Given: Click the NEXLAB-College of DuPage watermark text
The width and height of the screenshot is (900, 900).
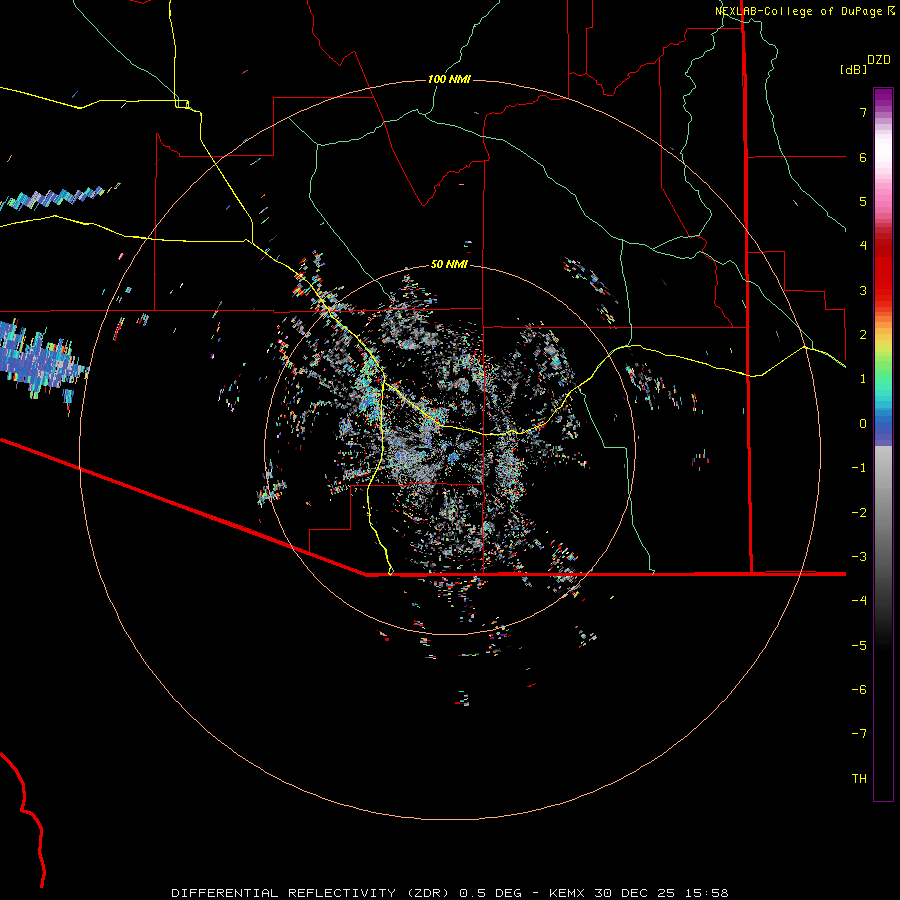Looking at the screenshot, I should click(798, 11).
